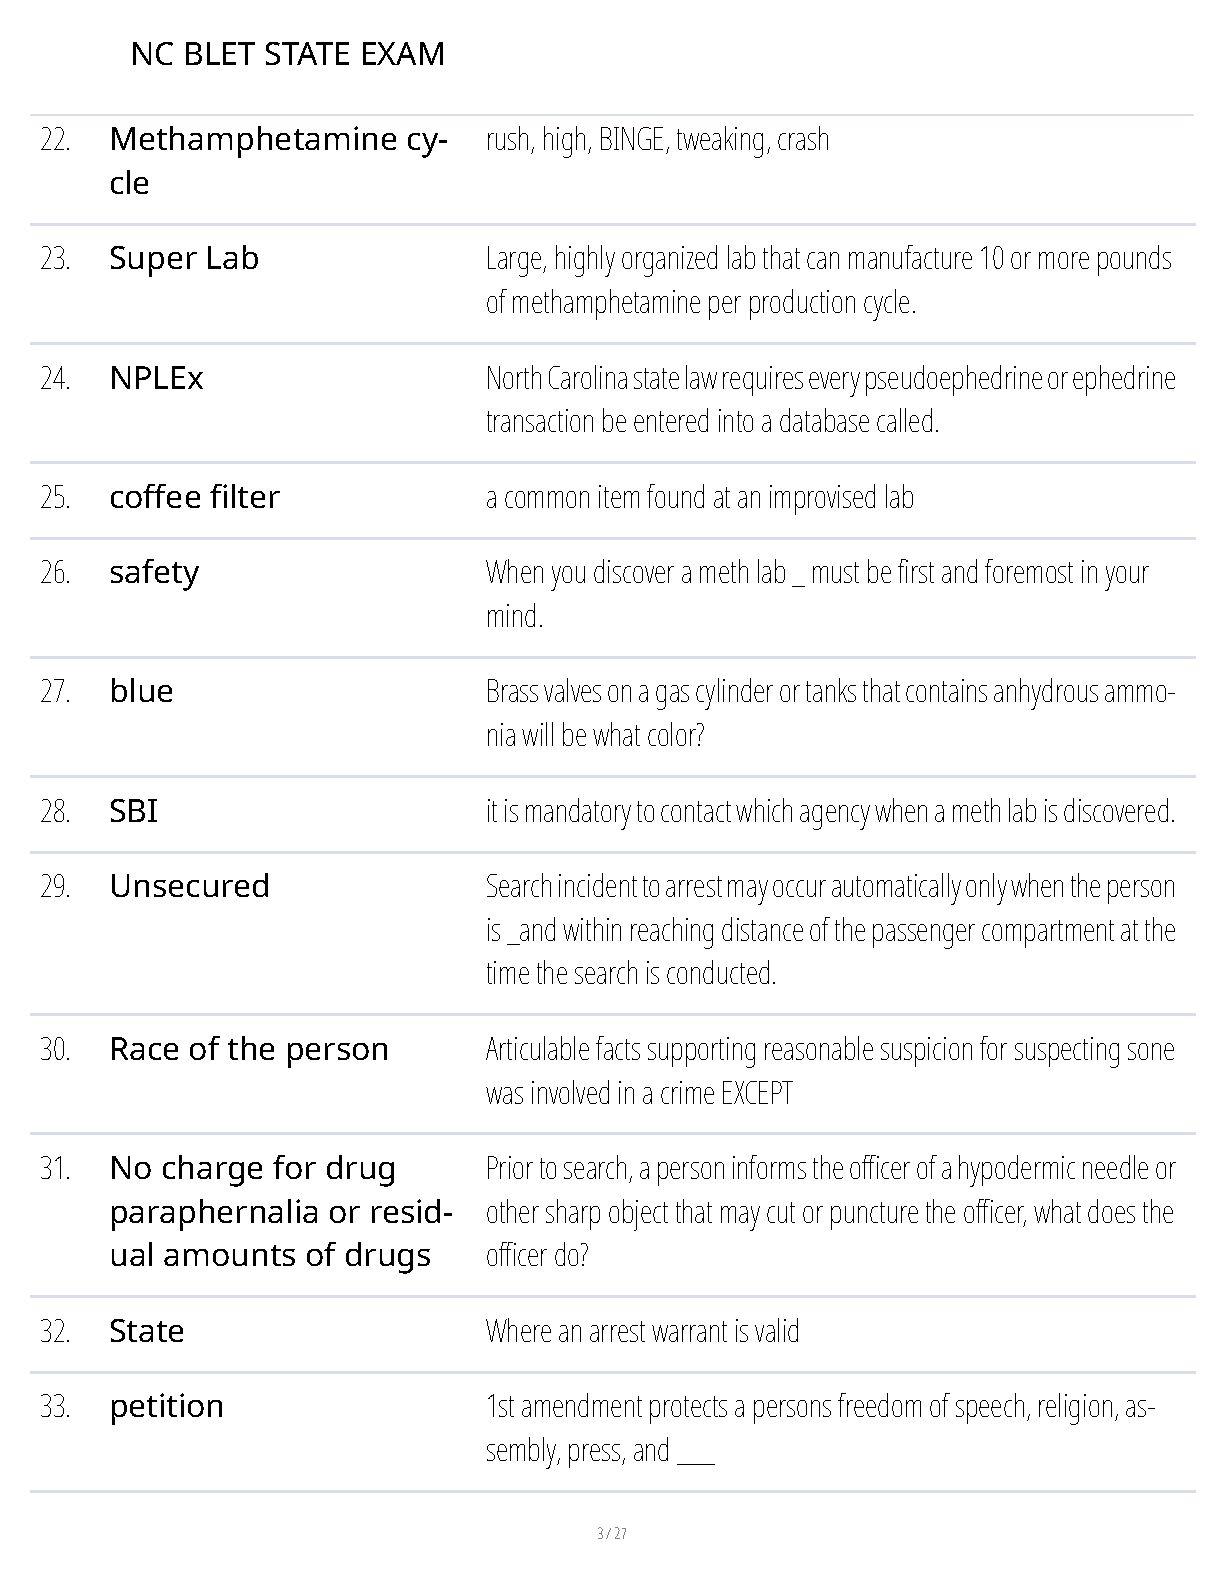This screenshot has width=1224, height=1584.
Task: Click the term "State" in row 32
Action: (x=146, y=1331)
